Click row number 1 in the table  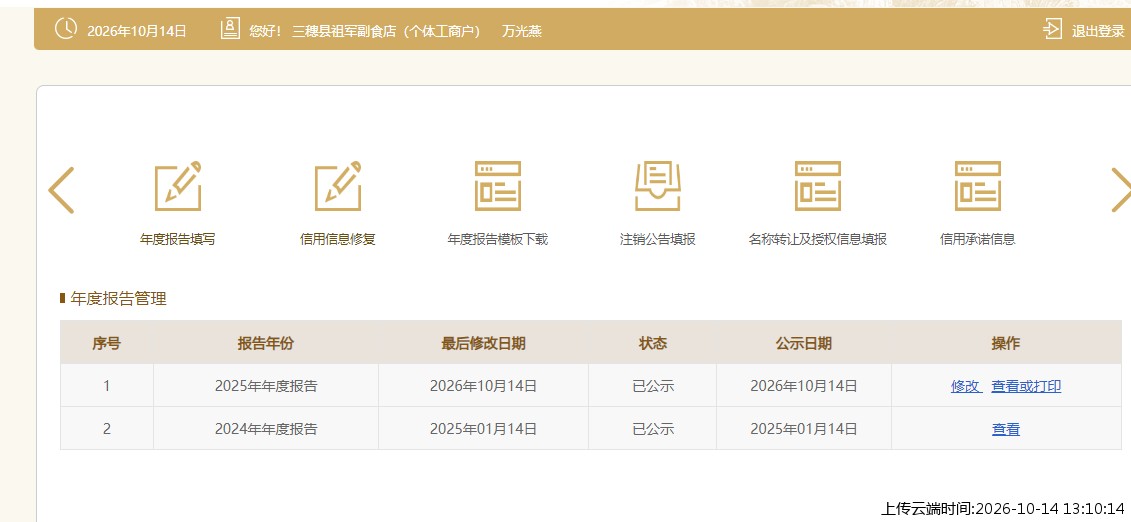pyautogui.click(x=107, y=386)
